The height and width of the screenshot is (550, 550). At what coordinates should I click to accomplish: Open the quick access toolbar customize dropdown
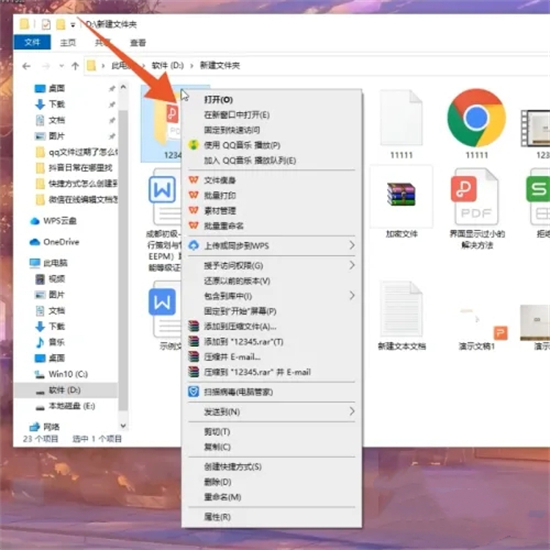click(73, 25)
